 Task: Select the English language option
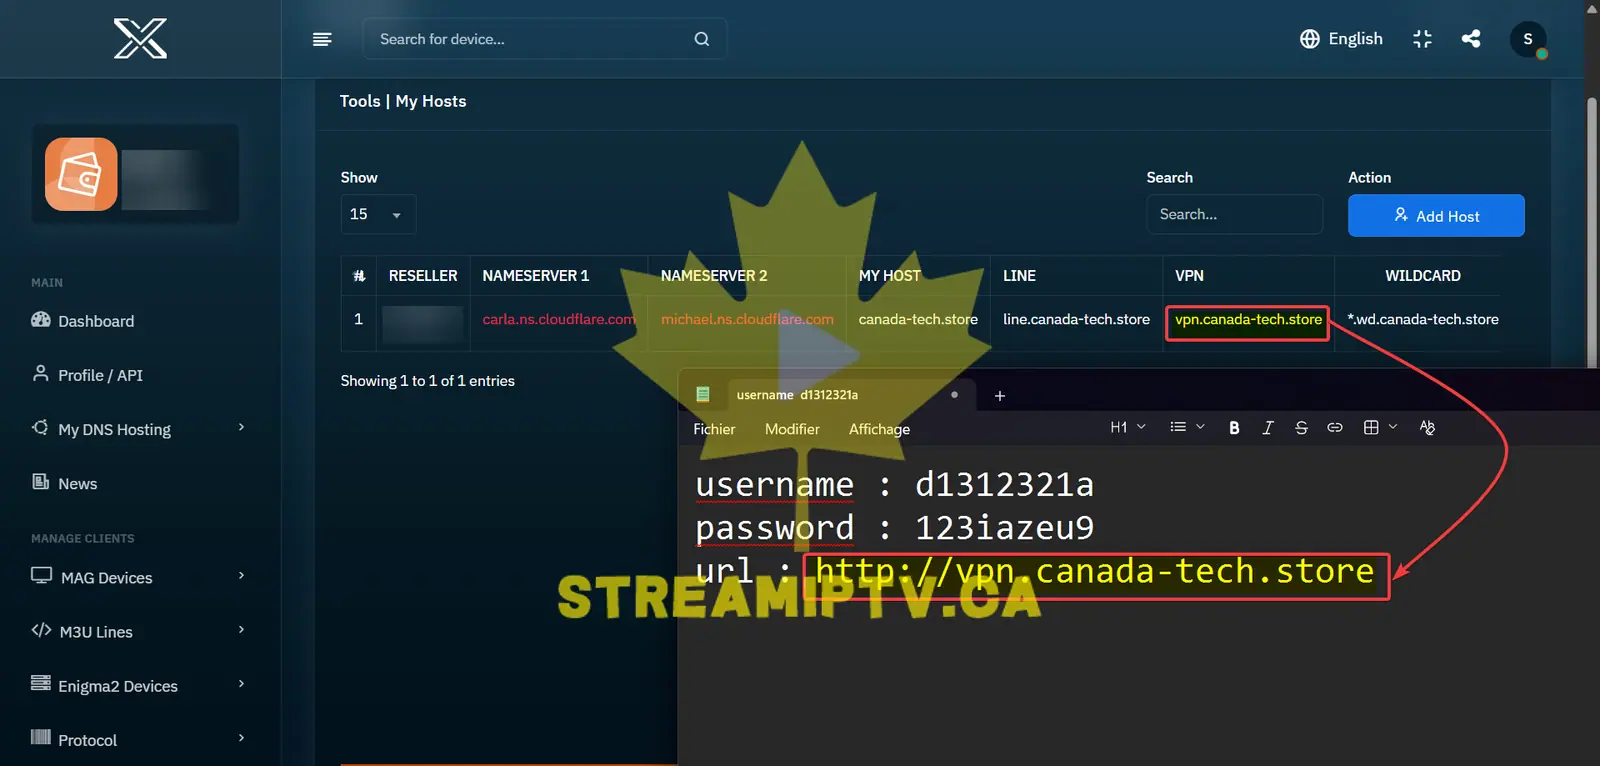[x=1355, y=39]
